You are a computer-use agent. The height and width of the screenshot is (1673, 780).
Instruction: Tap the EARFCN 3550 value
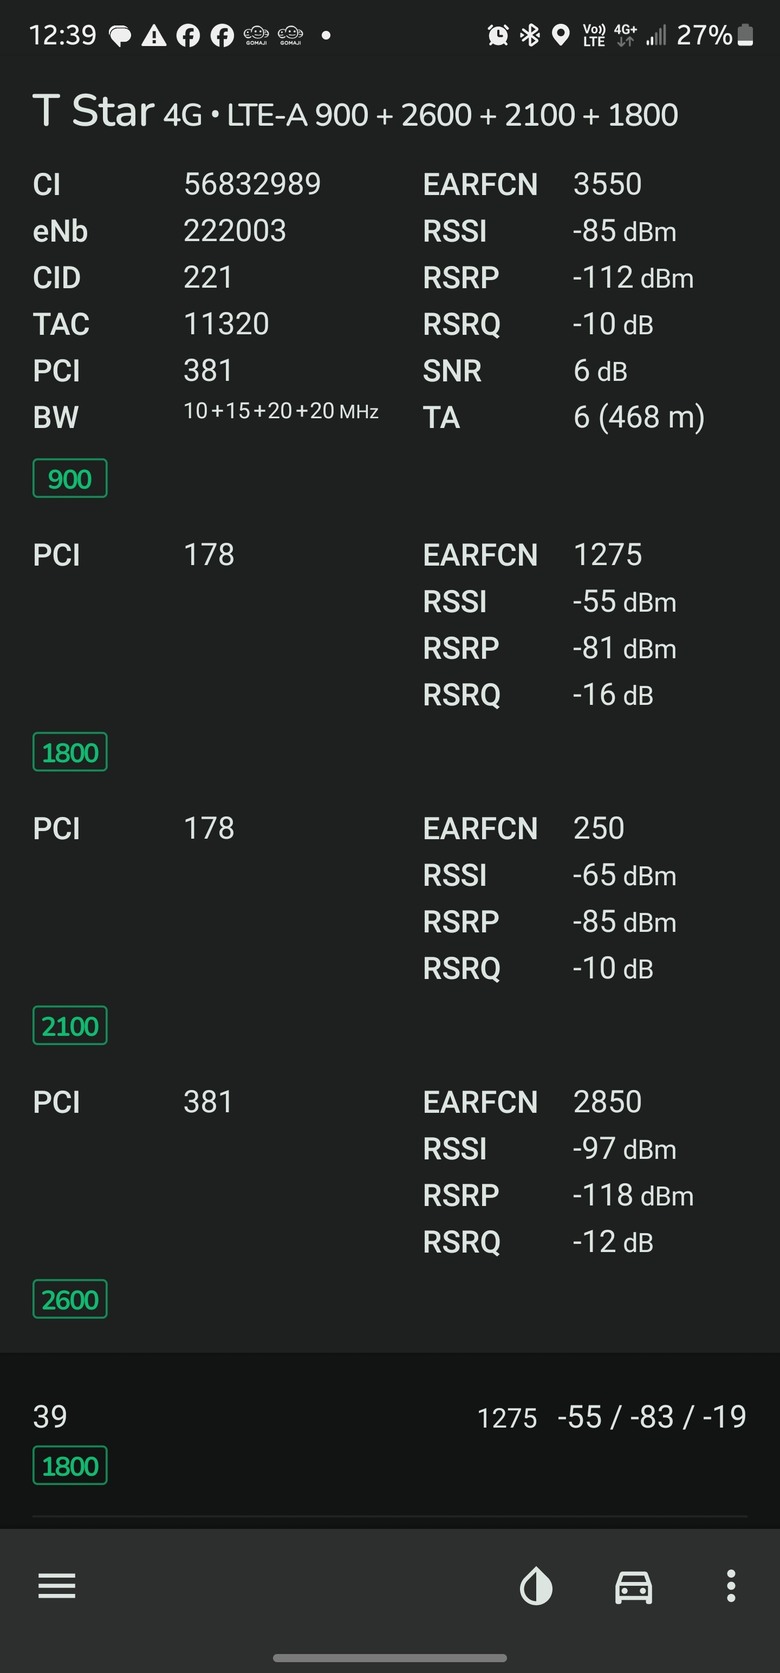tap(607, 184)
